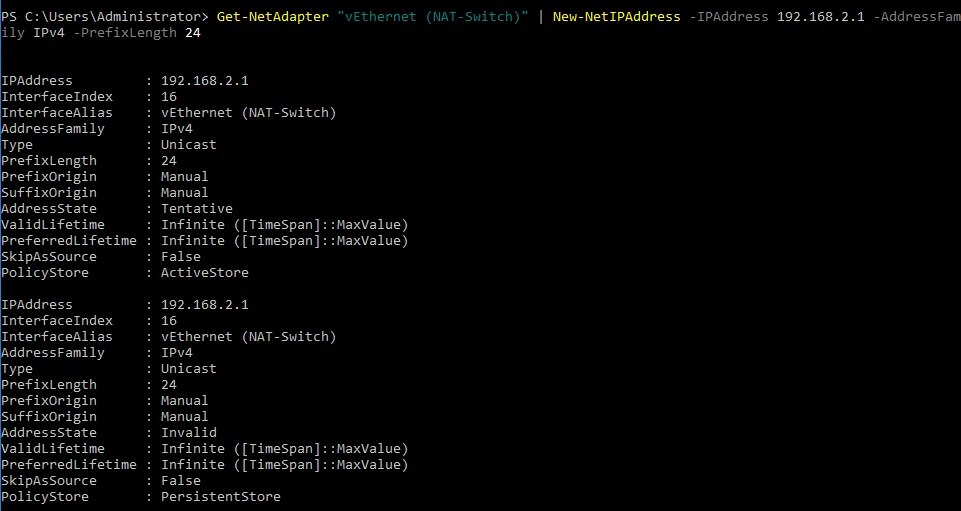Click the InterfaceAlias label in second output block
The width and height of the screenshot is (961, 511).
56,337
